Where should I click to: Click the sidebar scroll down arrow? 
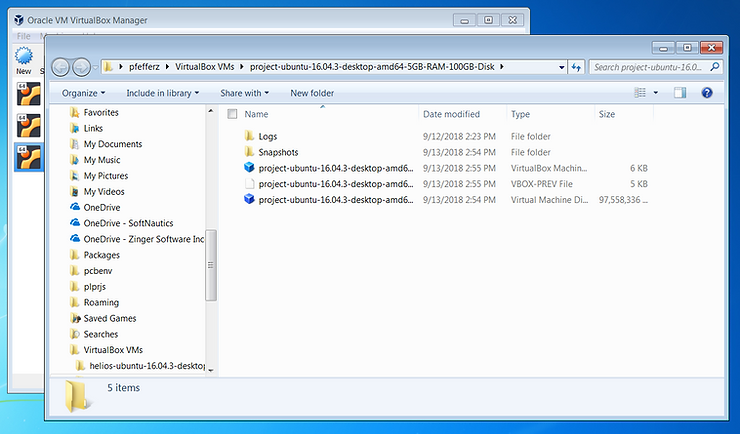211,370
